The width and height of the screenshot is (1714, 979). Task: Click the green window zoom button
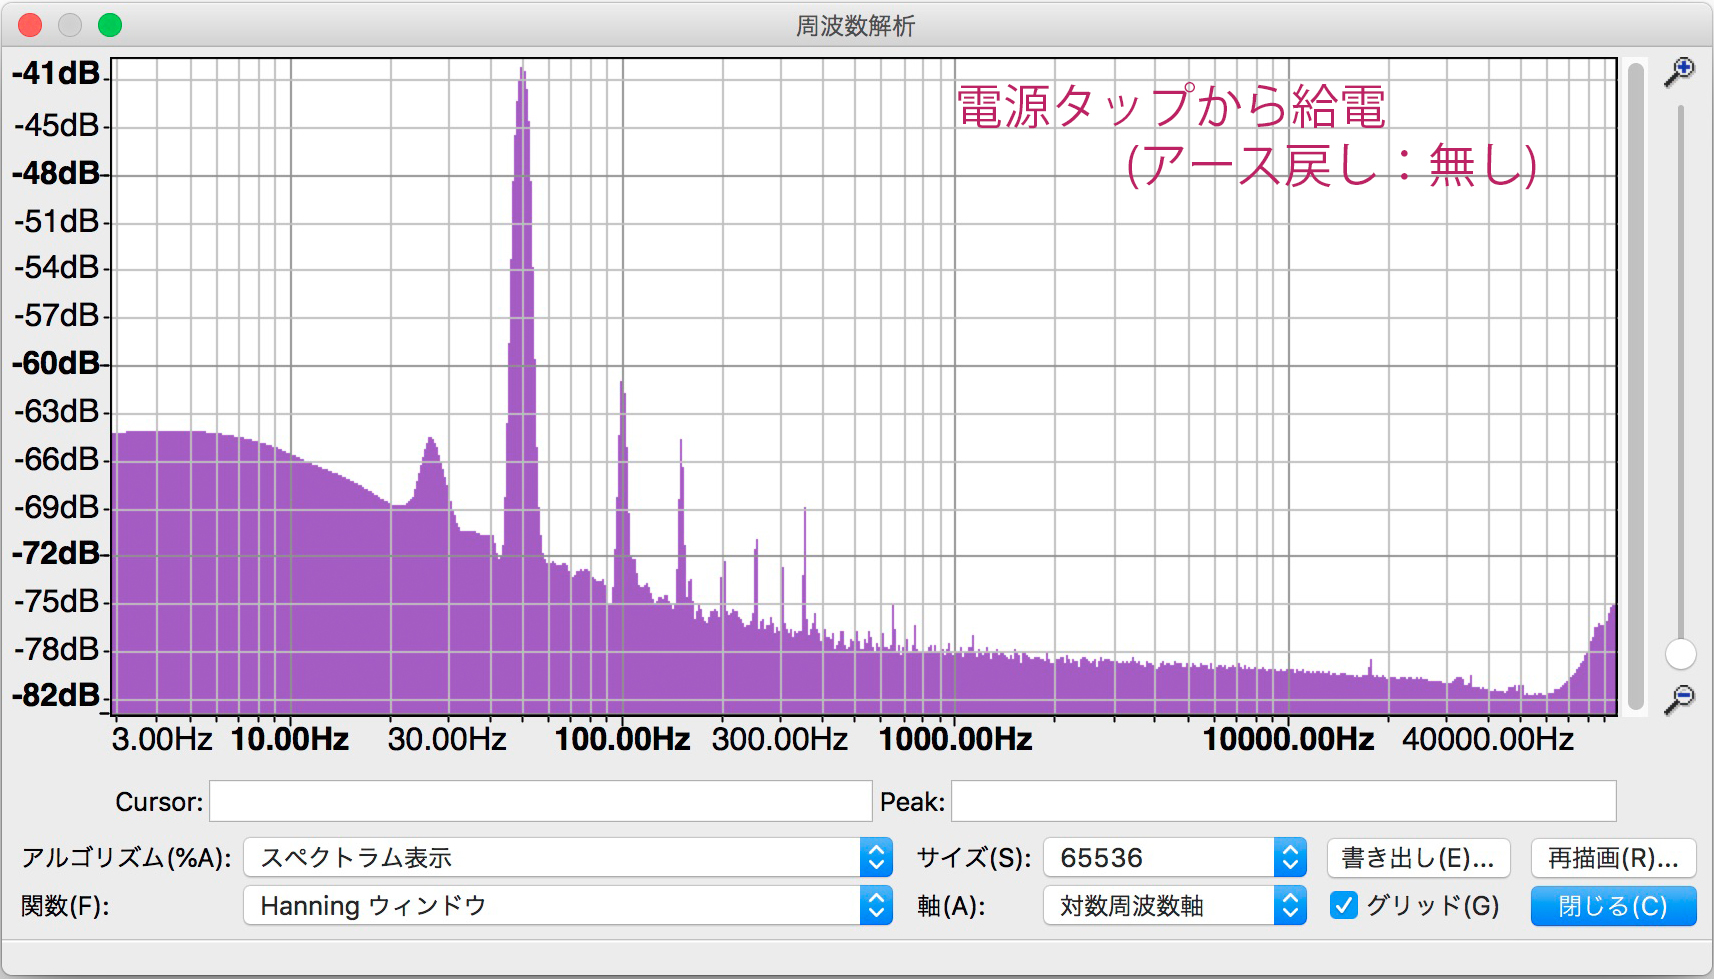(x=110, y=25)
